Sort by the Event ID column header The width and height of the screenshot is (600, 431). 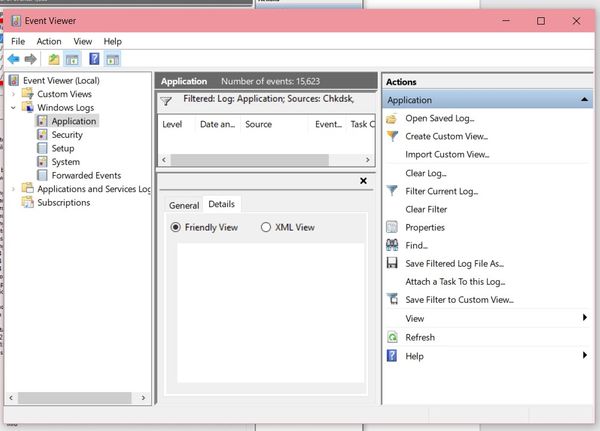[x=328, y=124]
